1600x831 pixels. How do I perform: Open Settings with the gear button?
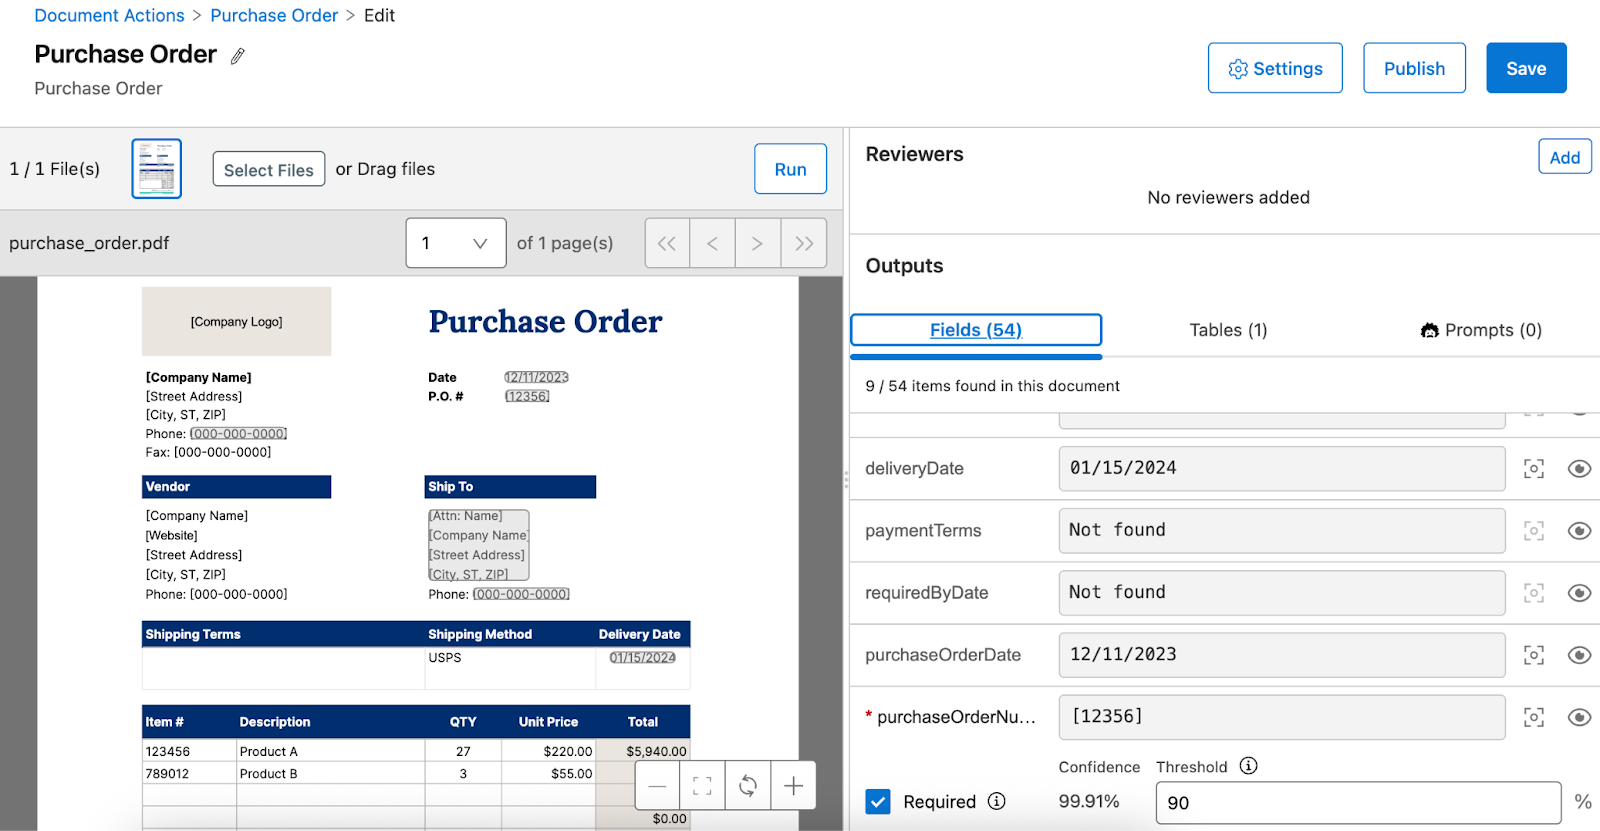click(x=1275, y=68)
